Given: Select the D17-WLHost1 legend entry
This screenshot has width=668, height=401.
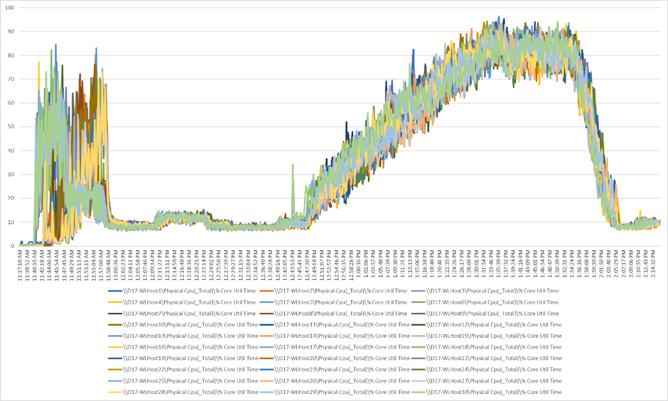Looking at the screenshot, I should (x=182, y=291).
